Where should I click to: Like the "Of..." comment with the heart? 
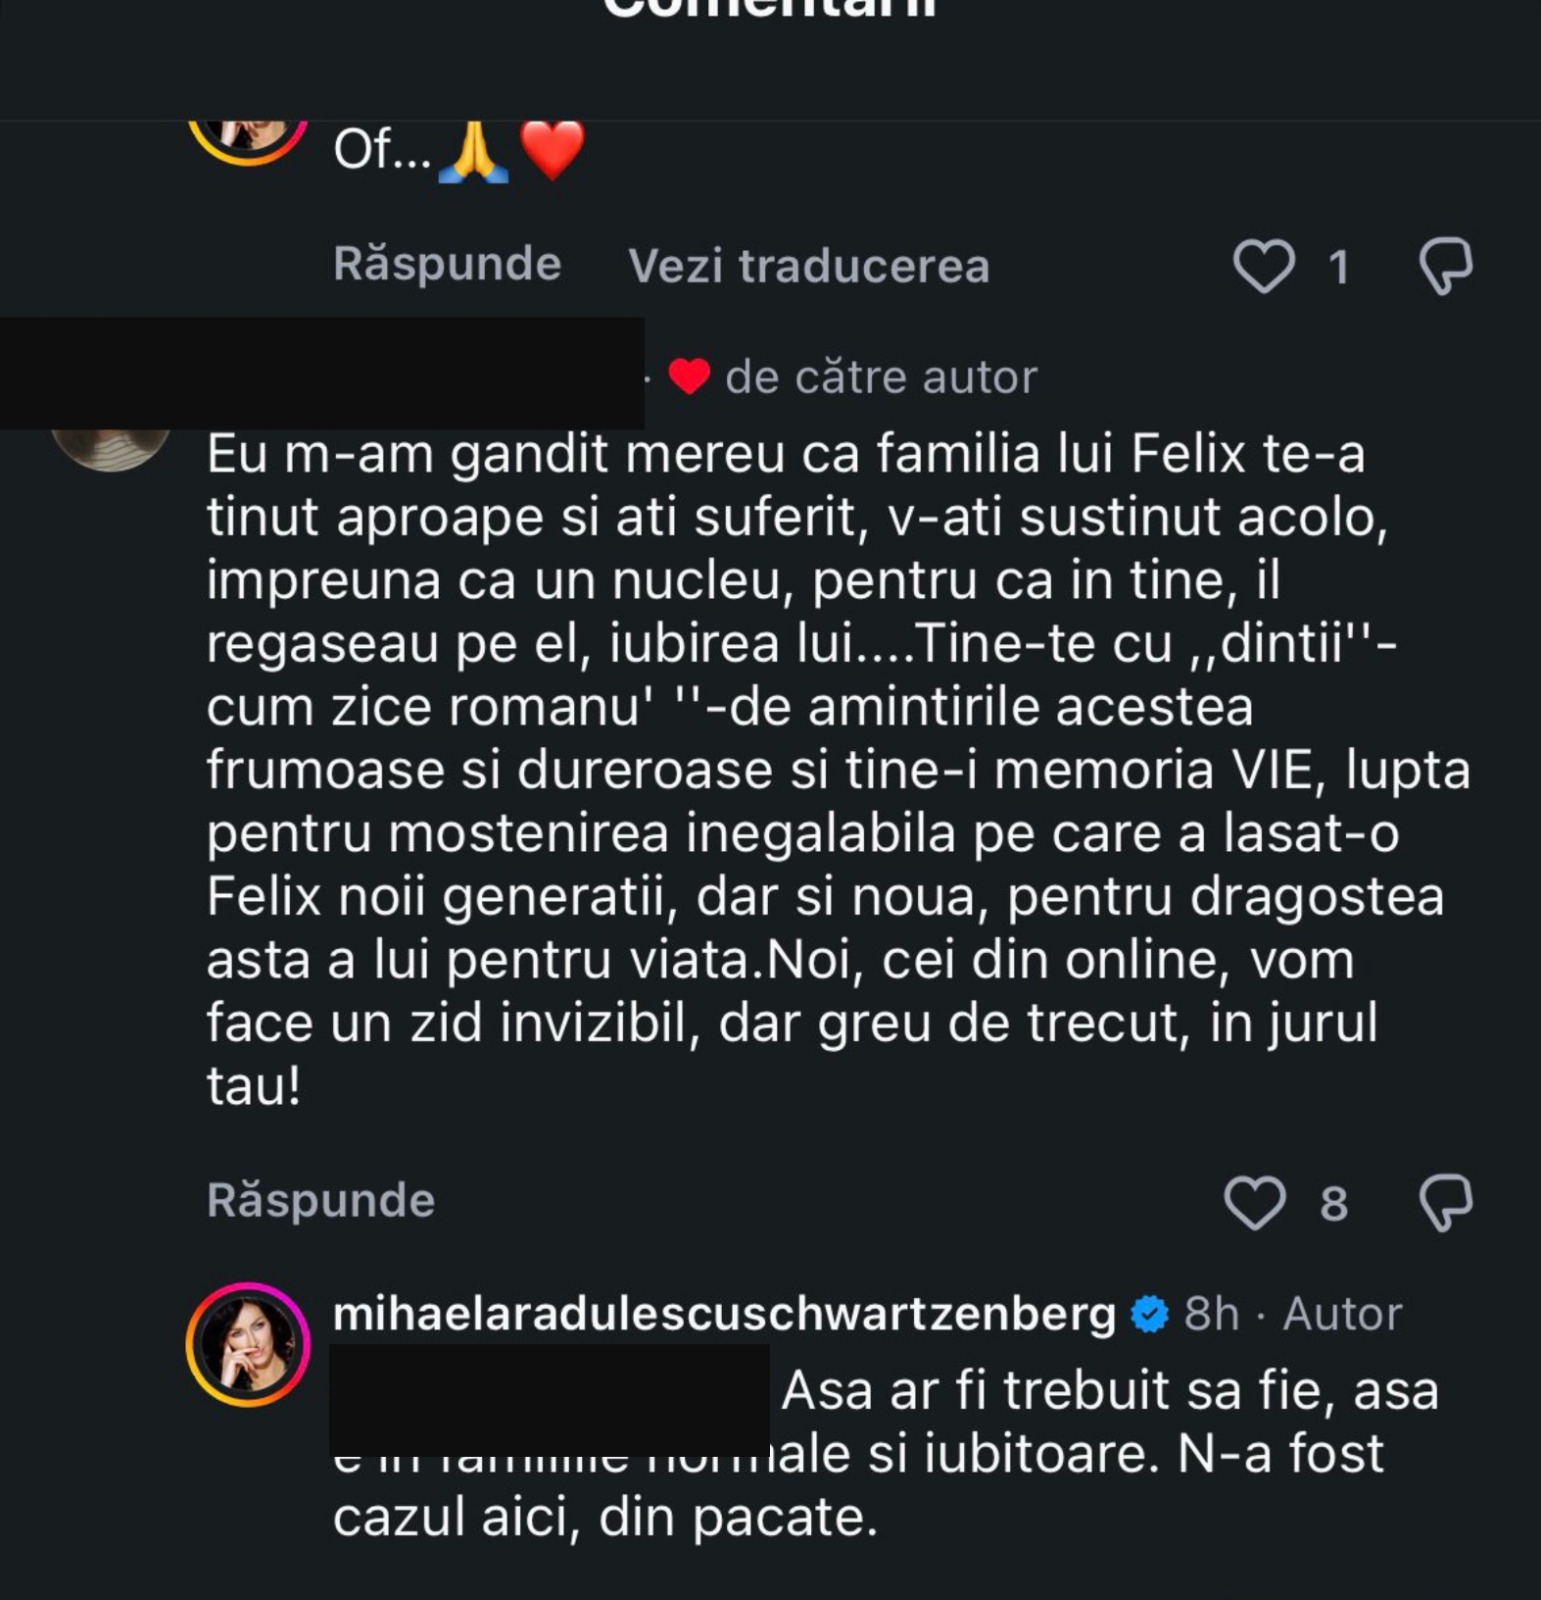1263,266
